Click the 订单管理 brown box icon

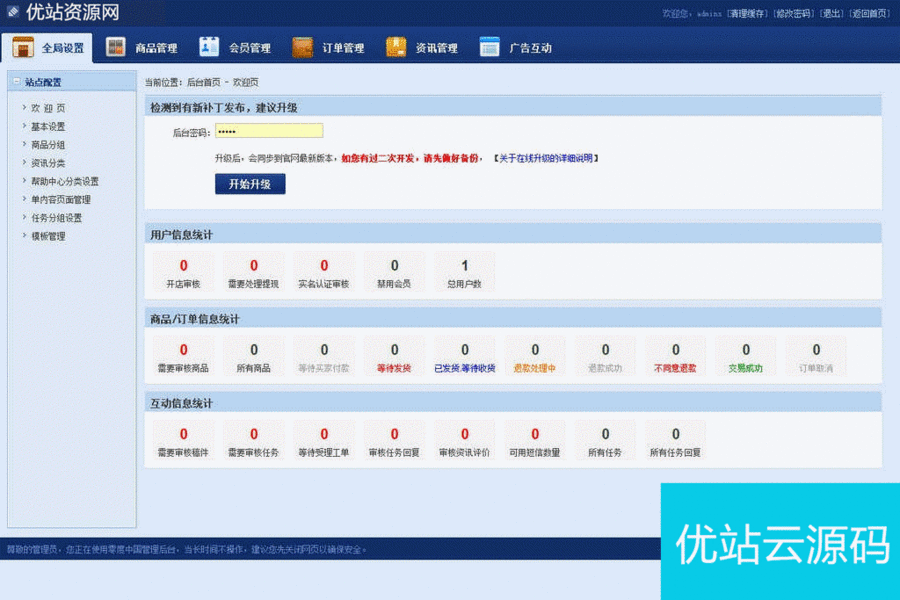302,47
